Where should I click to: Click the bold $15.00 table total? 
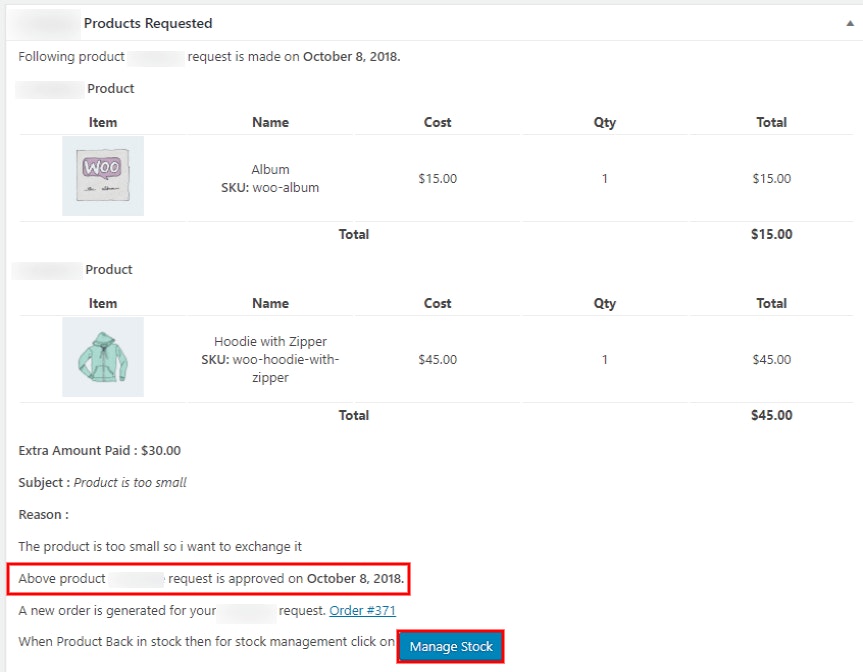(x=772, y=234)
